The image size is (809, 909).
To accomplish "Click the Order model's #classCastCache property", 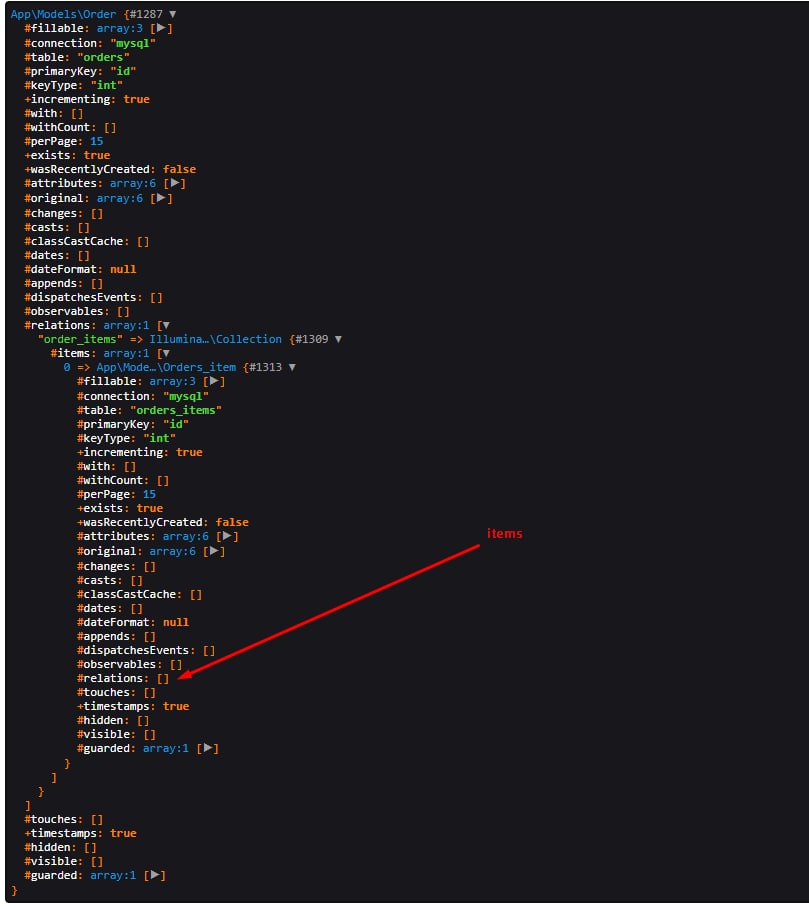I will click(74, 241).
